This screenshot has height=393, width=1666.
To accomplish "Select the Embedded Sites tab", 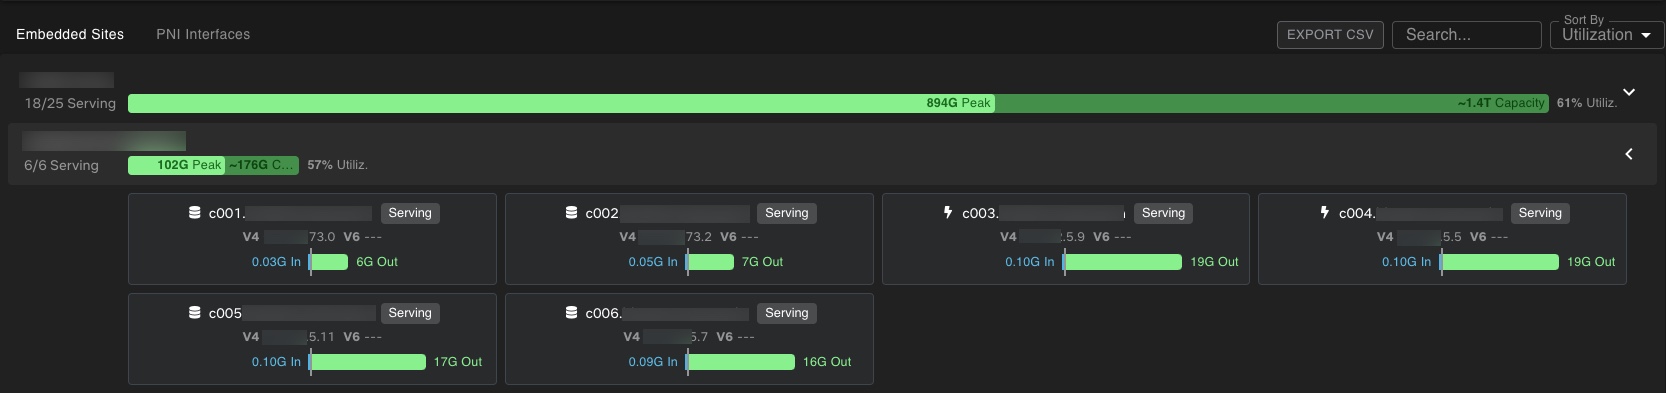I will [x=70, y=34].
